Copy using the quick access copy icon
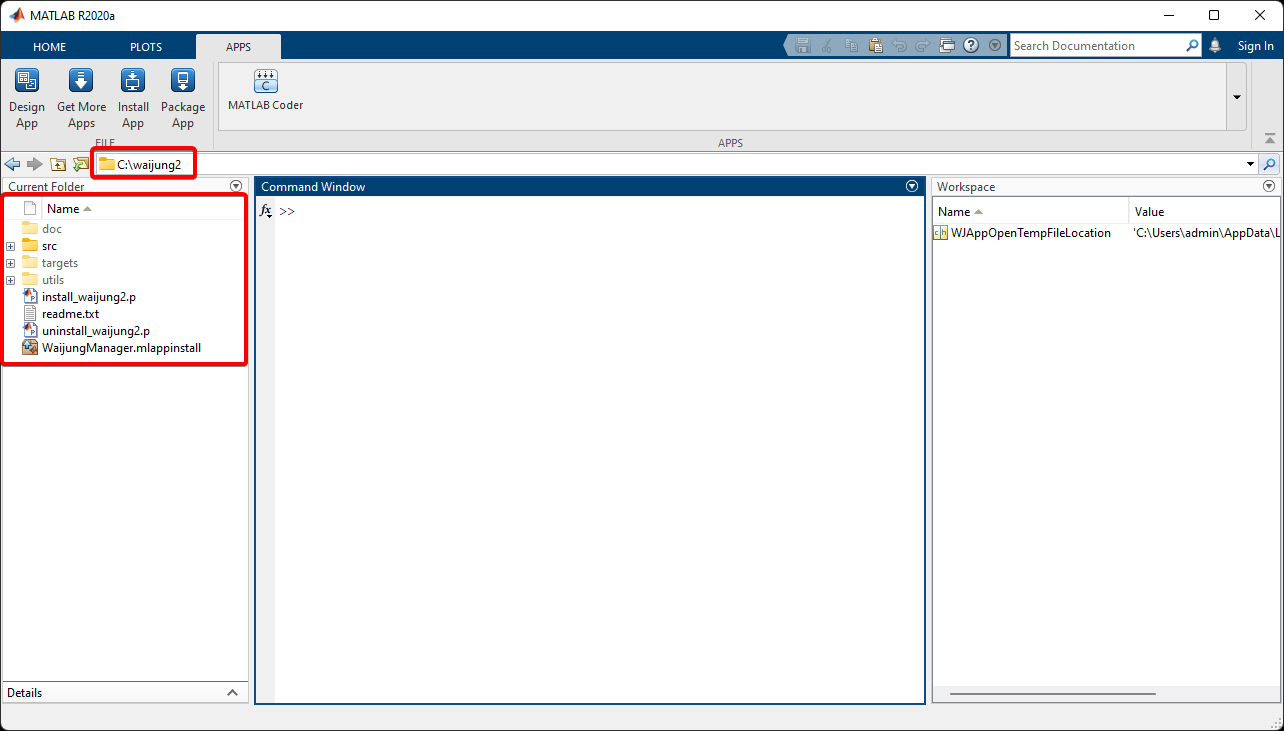The width and height of the screenshot is (1284, 731). (851, 45)
